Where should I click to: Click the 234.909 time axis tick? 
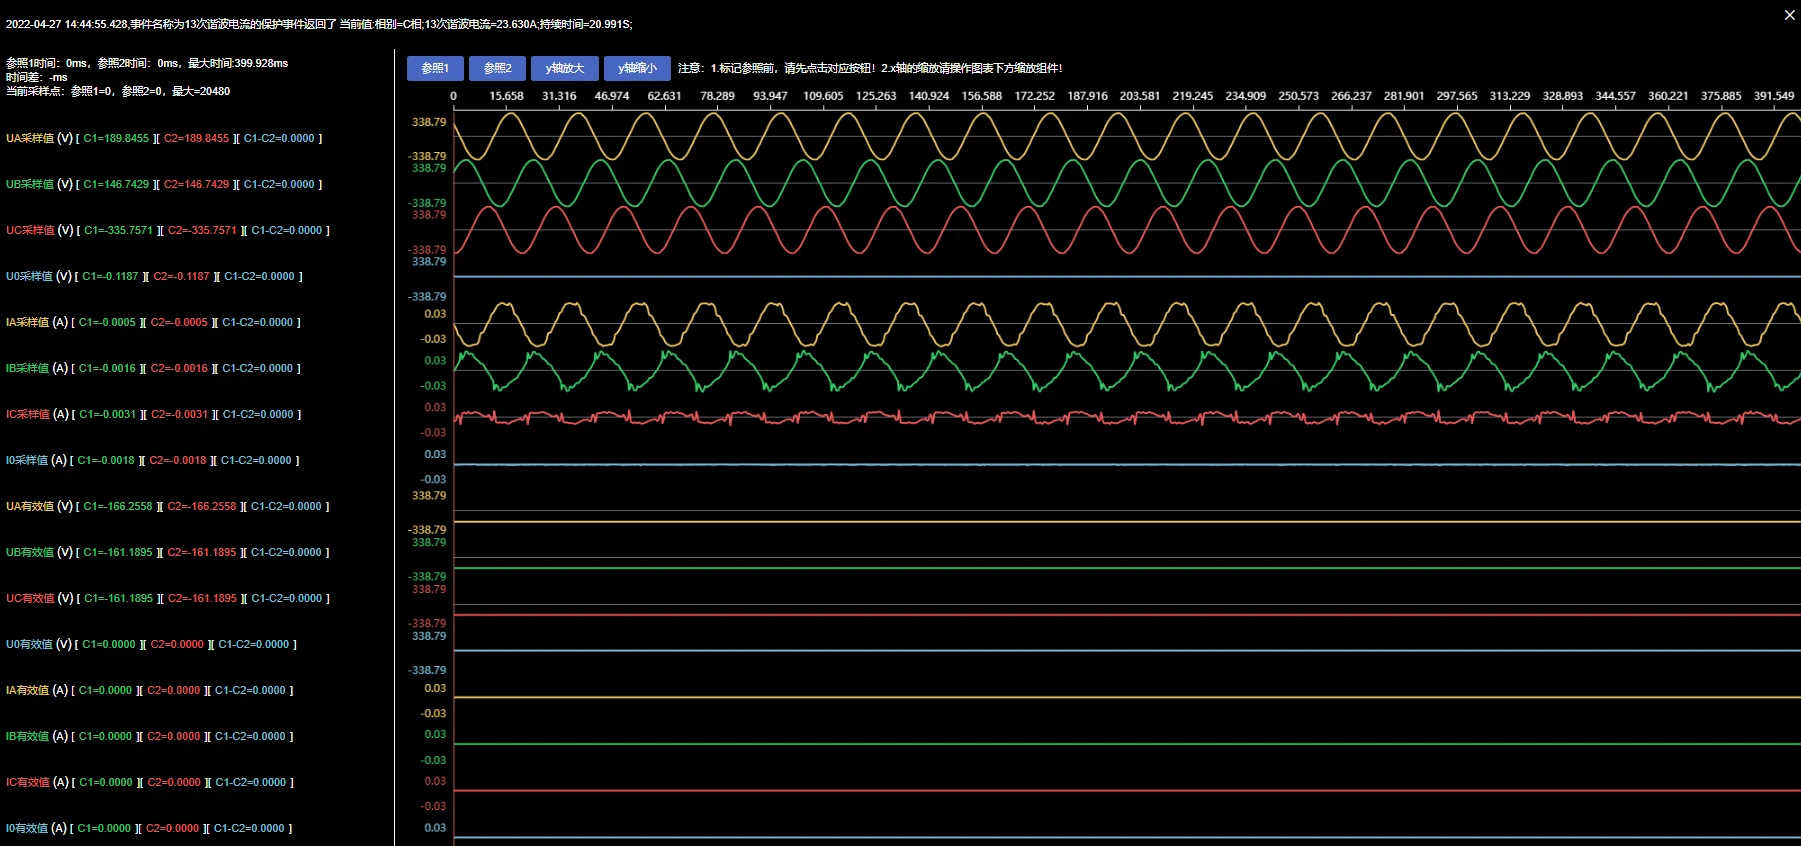pyautogui.click(x=1245, y=96)
